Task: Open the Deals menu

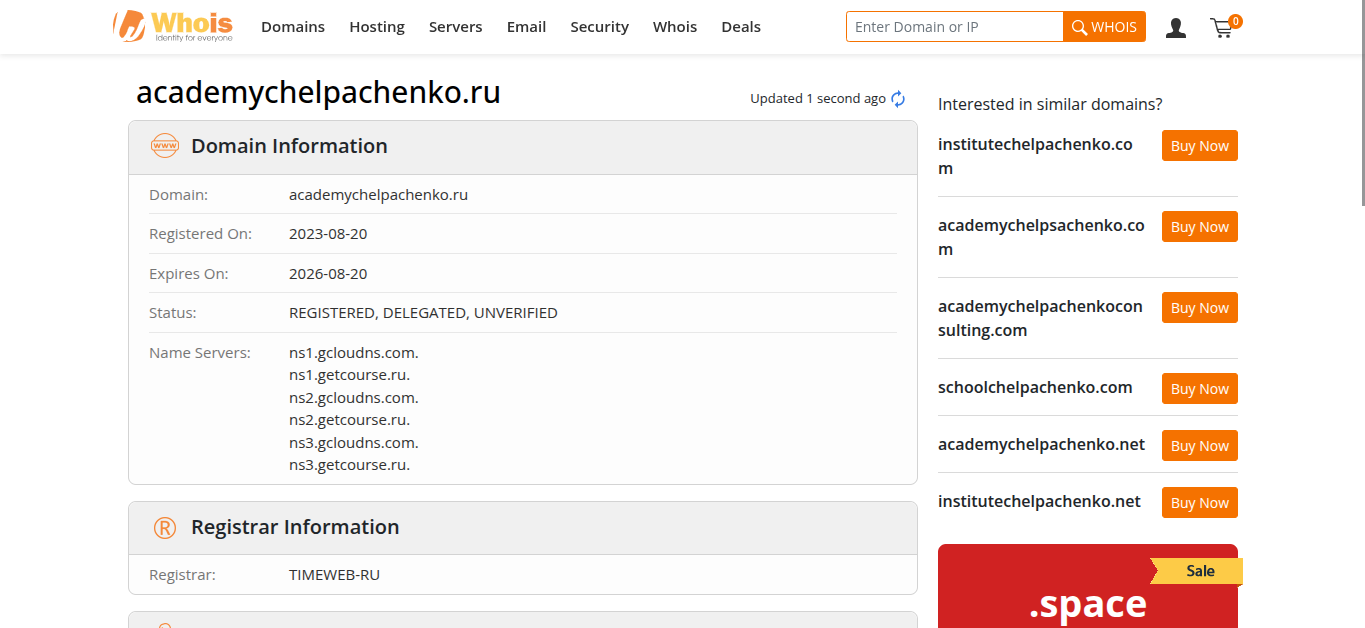Action: tap(741, 27)
